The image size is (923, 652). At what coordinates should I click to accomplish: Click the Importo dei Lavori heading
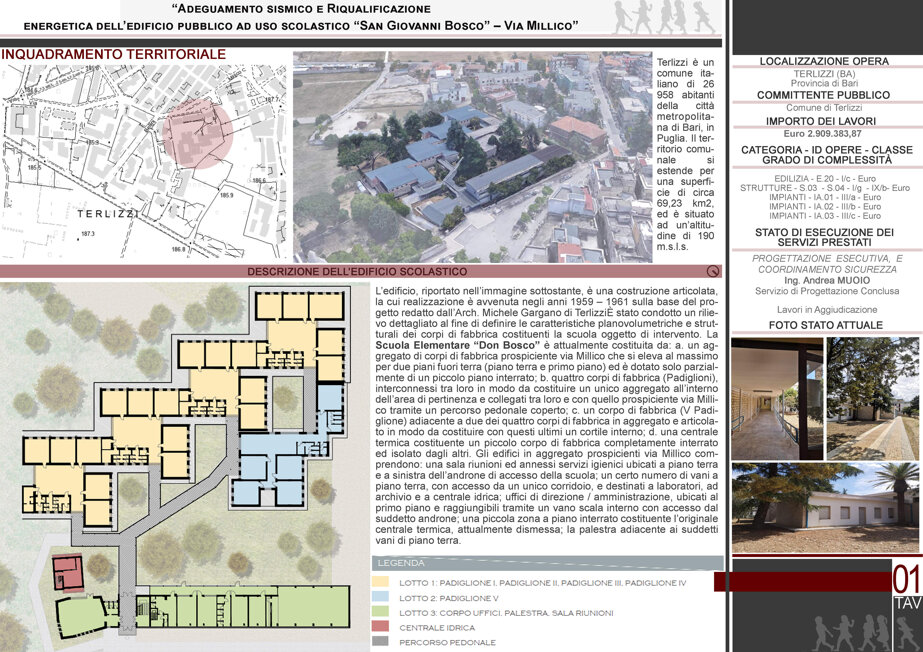(x=824, y=121)
